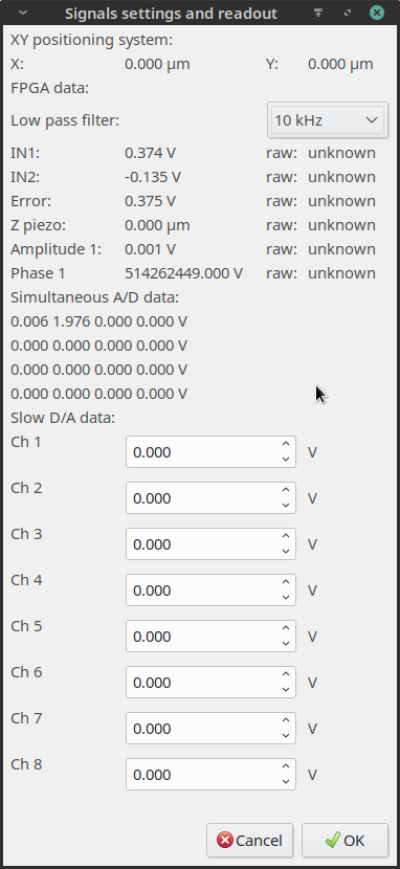Screen dimensions: 400x869
Task: Close the dialog with titlebar X icon
Action: 377,13
